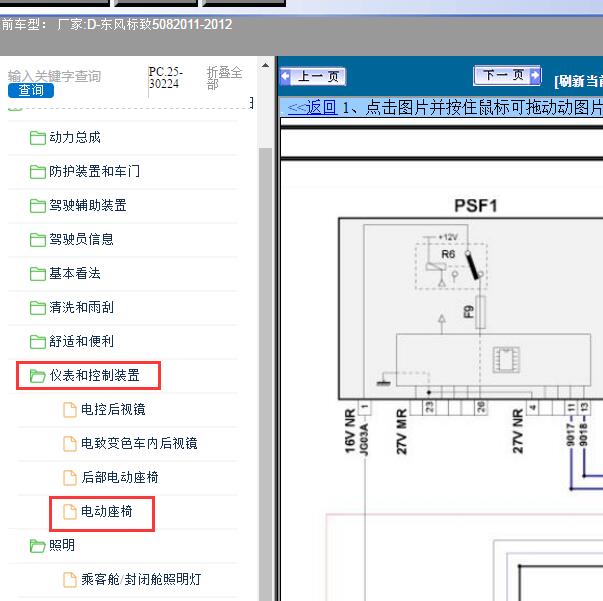The width and height of the screenshot is (603, 601).
Task: Go to next page with 下一页
Action: 507,75
